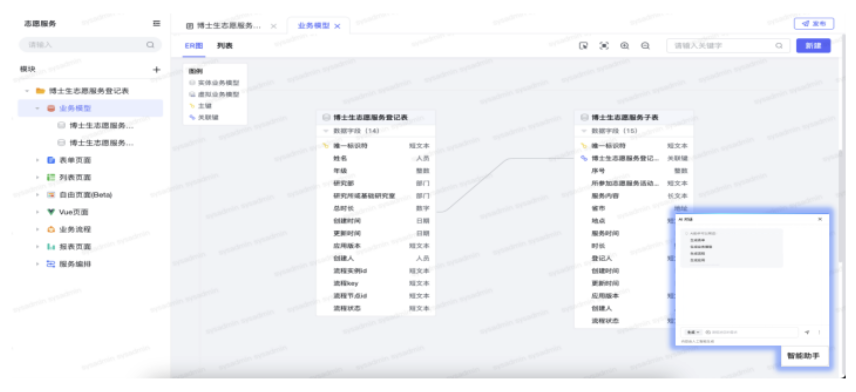This screenshot has width=856, height=392.
Task: Click the 报表页面 chart icon
Action: pos(51,246)
